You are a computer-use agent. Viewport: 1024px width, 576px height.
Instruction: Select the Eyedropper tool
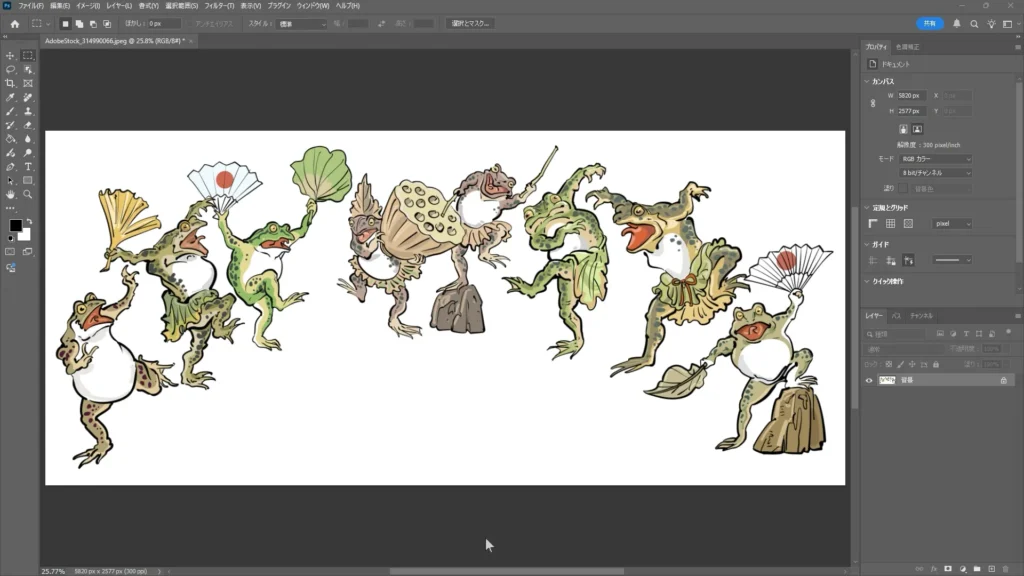(10, 97)
